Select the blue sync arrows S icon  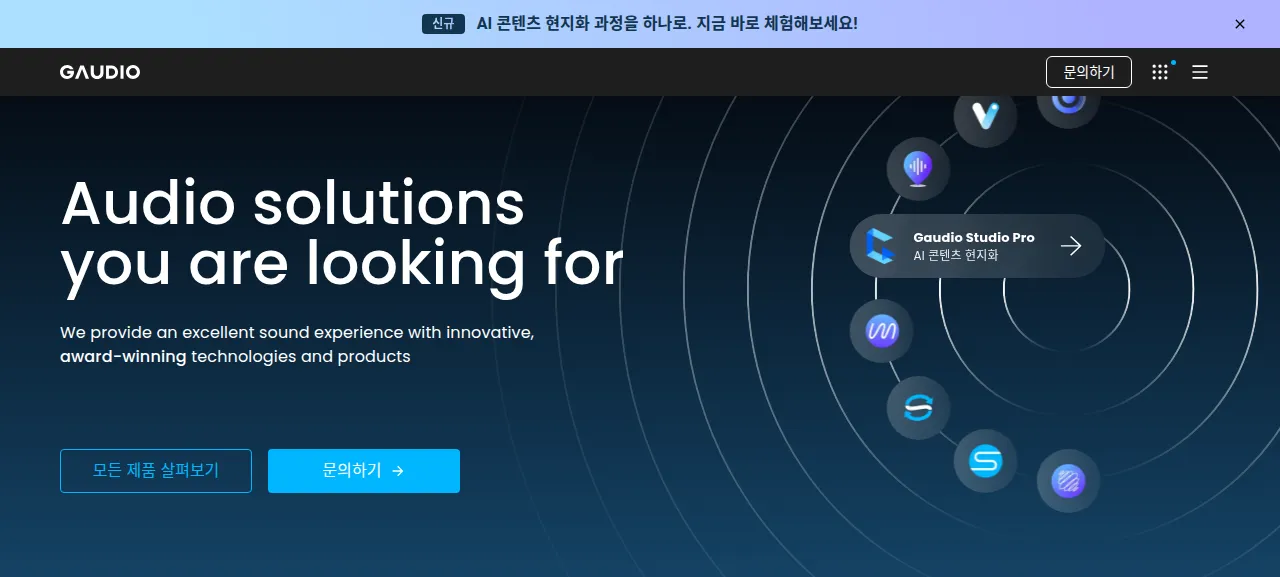pos(918,408)
